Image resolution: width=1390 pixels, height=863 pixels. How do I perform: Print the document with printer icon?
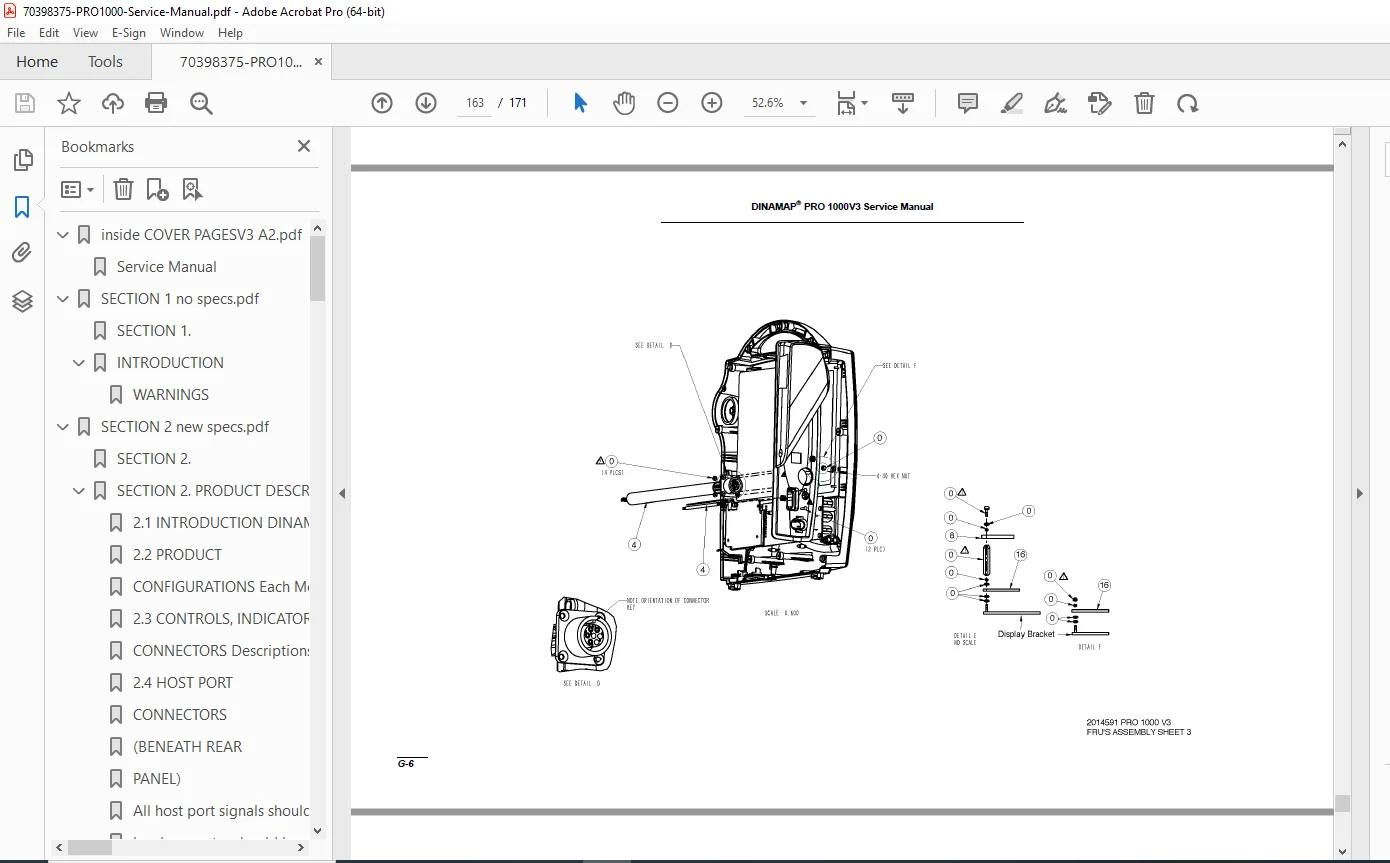[156, 103]
